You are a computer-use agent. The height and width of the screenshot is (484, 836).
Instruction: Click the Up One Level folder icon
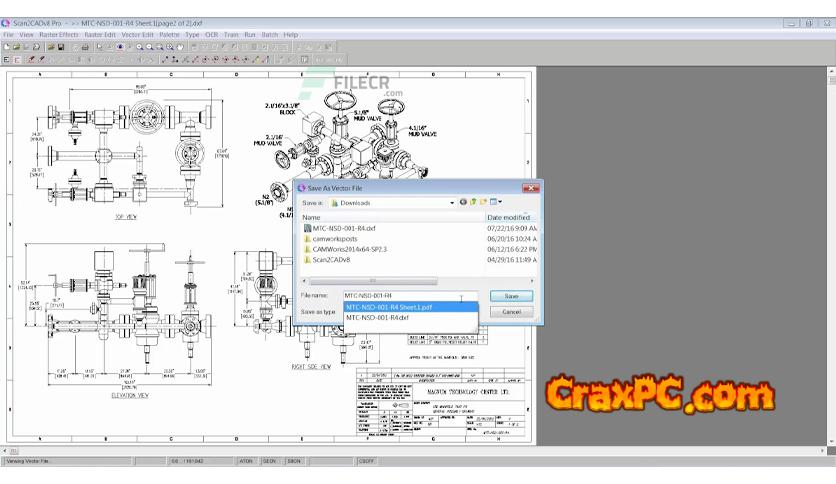473,202
